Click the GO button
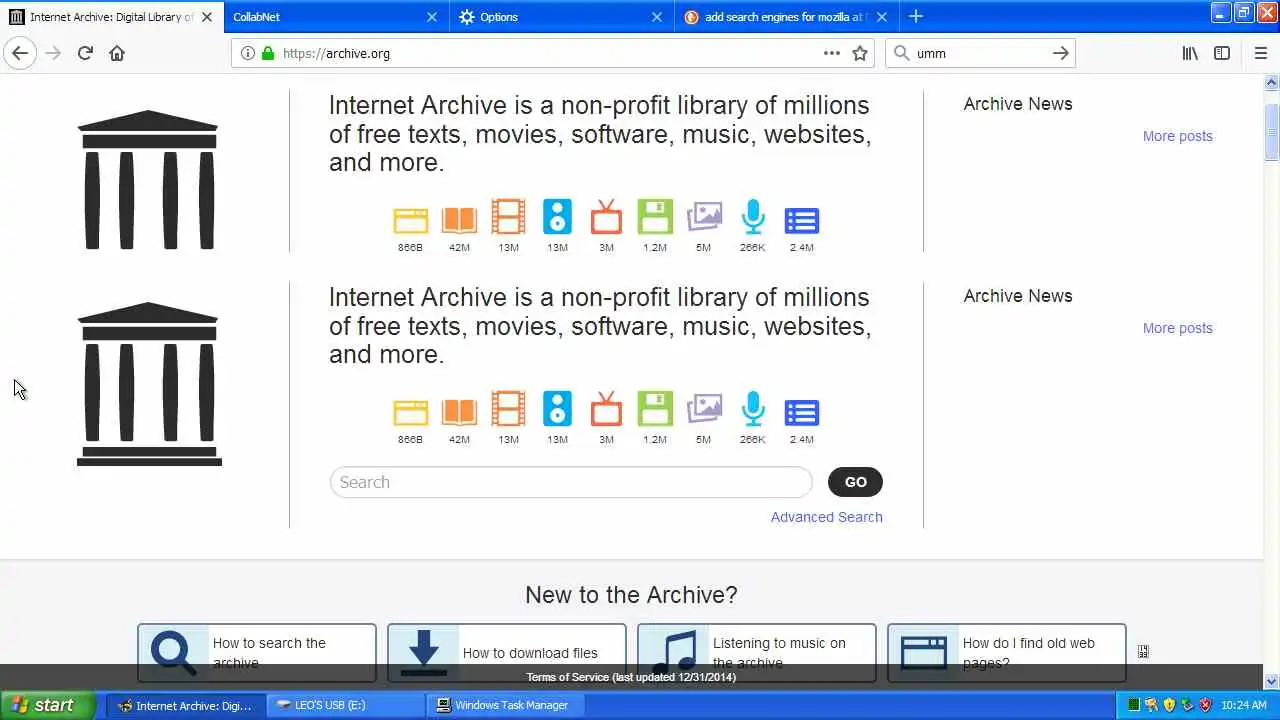Screen dimensions: 1280x720 [855, 482]
